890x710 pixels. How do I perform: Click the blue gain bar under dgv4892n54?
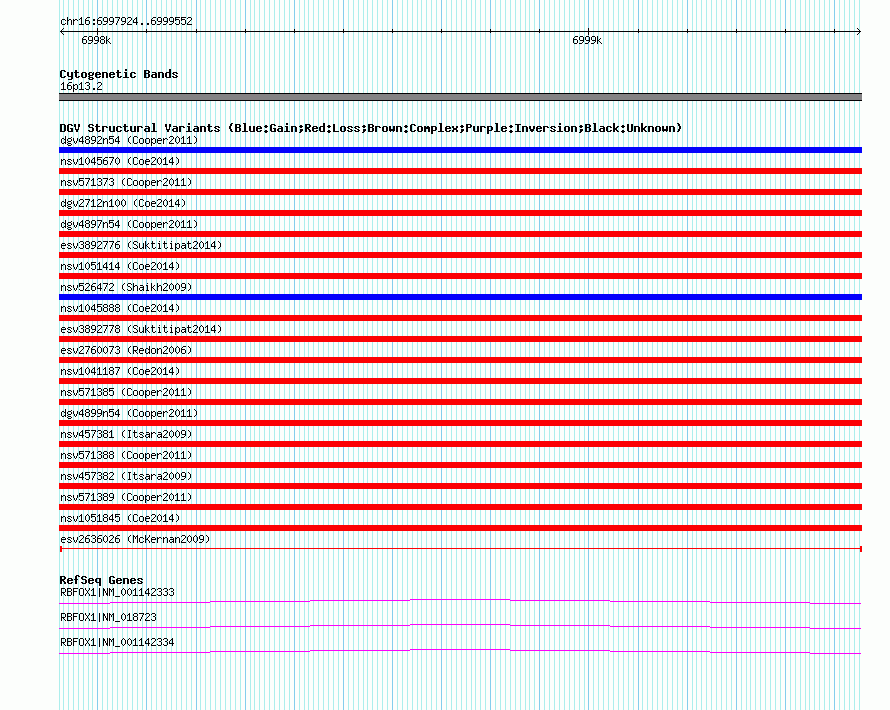click(460, 150)
